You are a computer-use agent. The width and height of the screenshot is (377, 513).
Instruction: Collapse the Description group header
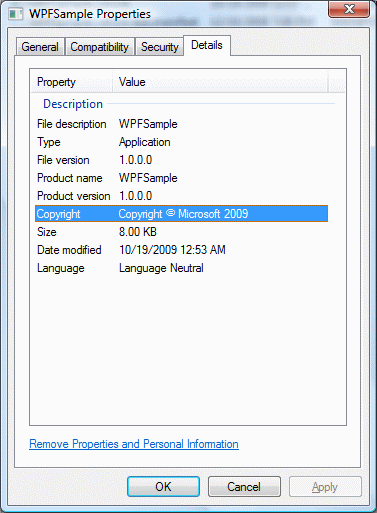(73, 104)
